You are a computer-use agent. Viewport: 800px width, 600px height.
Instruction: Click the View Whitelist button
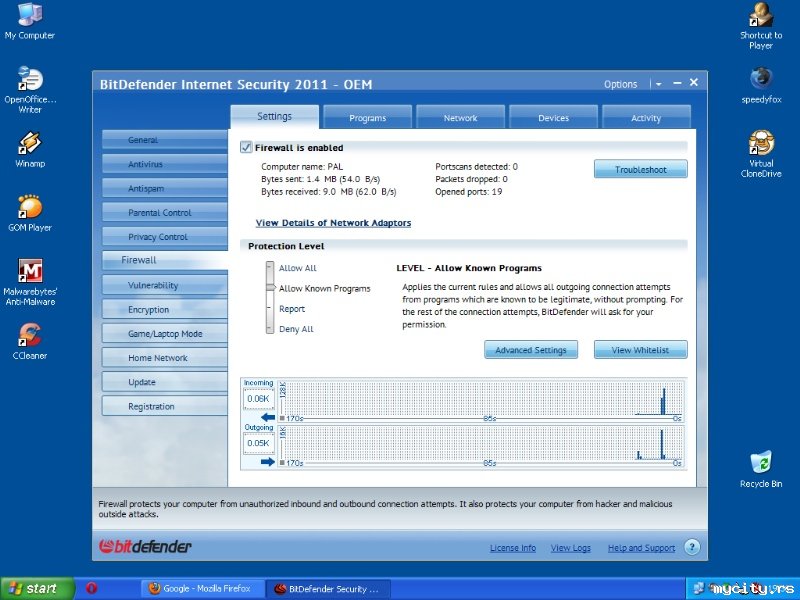640,350
